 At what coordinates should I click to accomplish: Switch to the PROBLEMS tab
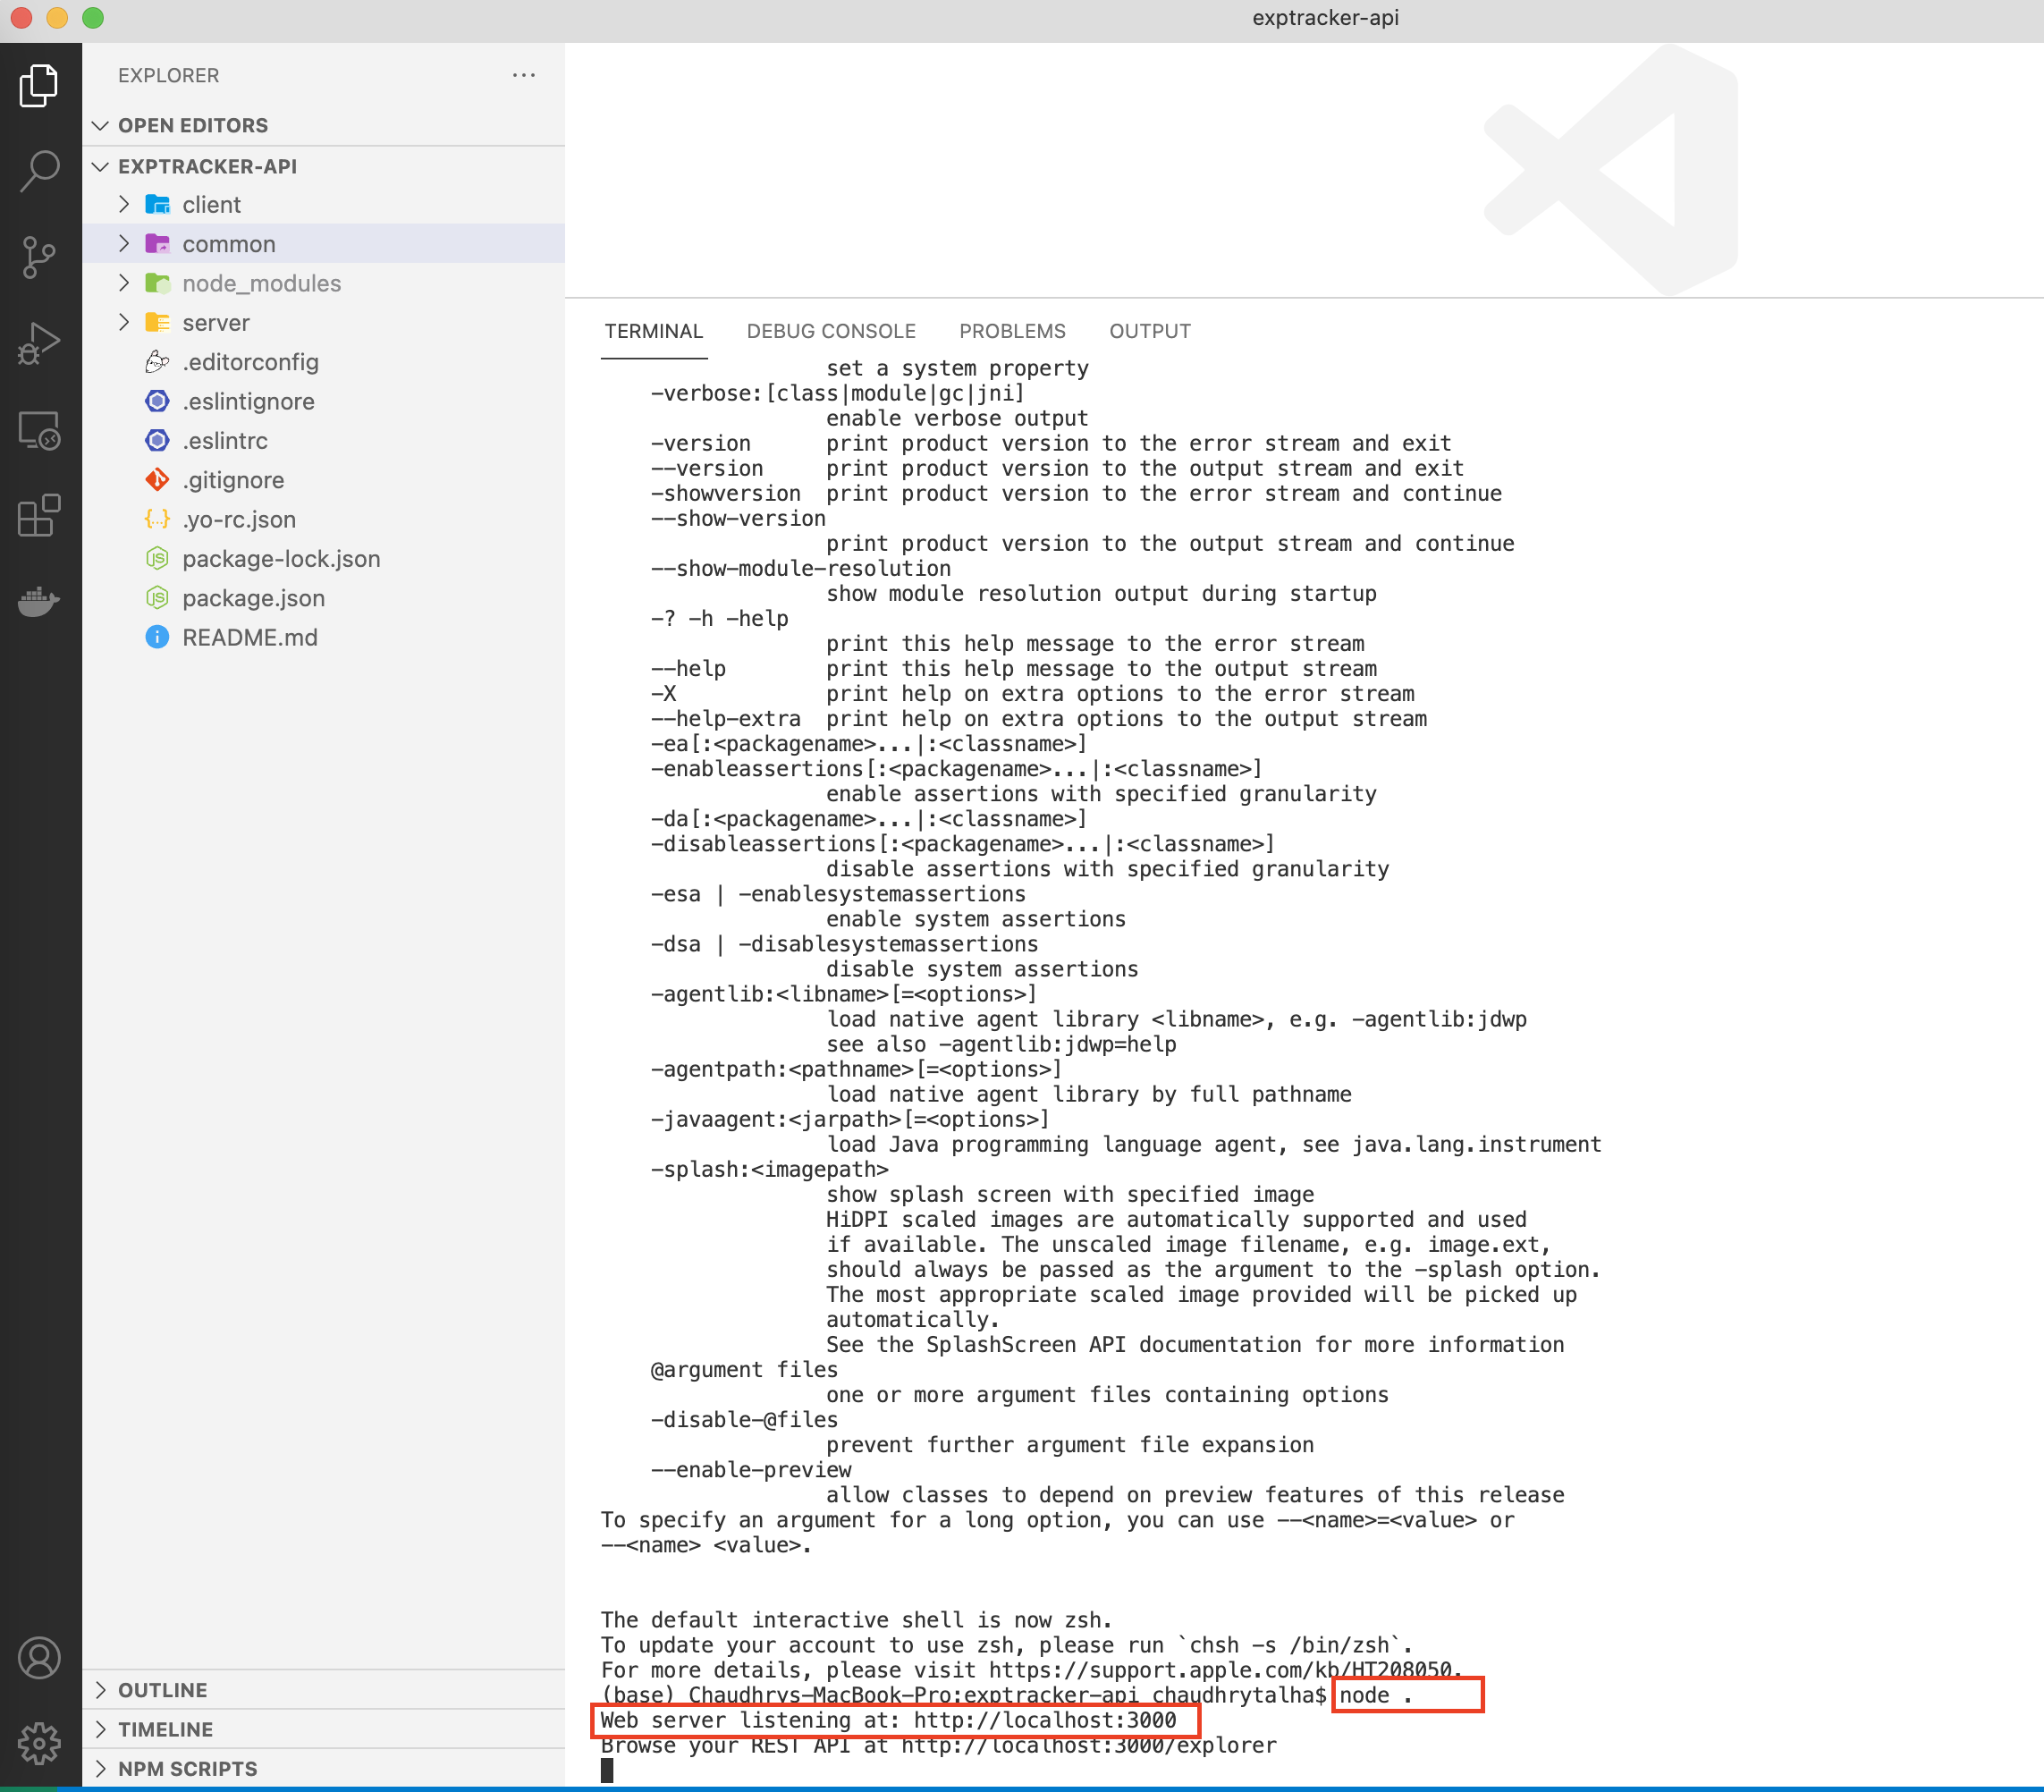click(1011, 331)
